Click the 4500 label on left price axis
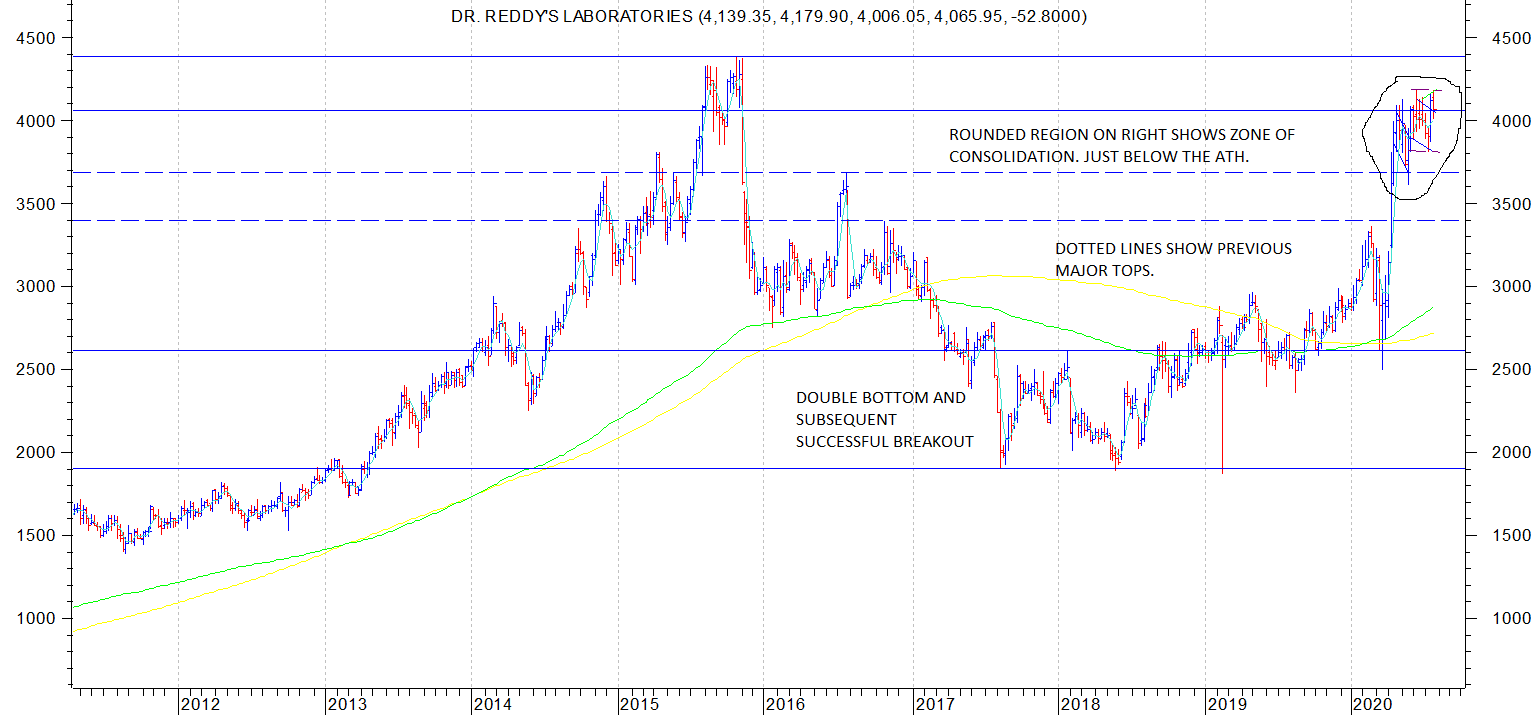 [35, 38]
